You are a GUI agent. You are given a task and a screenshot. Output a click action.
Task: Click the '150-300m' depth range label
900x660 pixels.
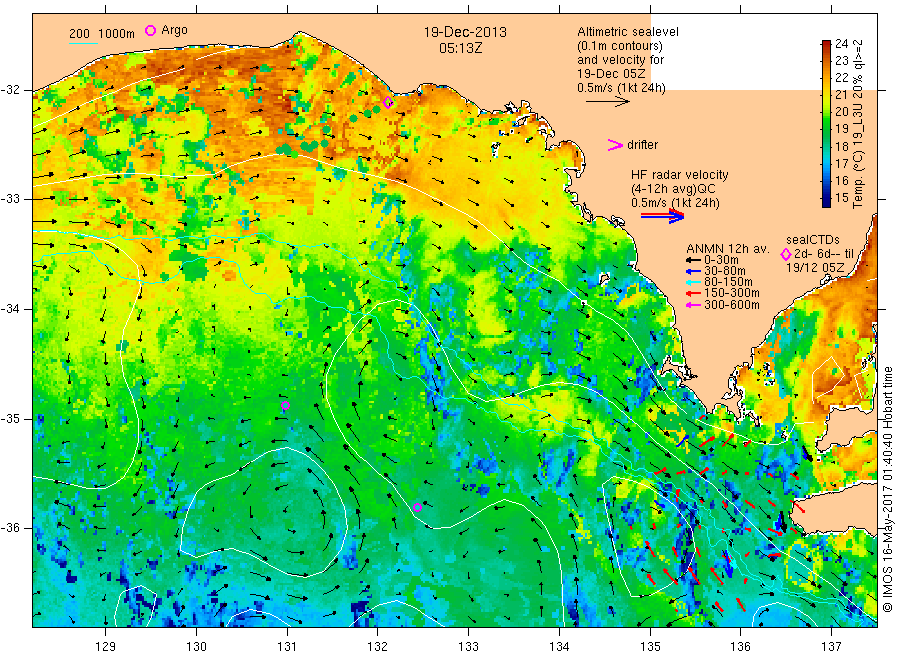732,294
